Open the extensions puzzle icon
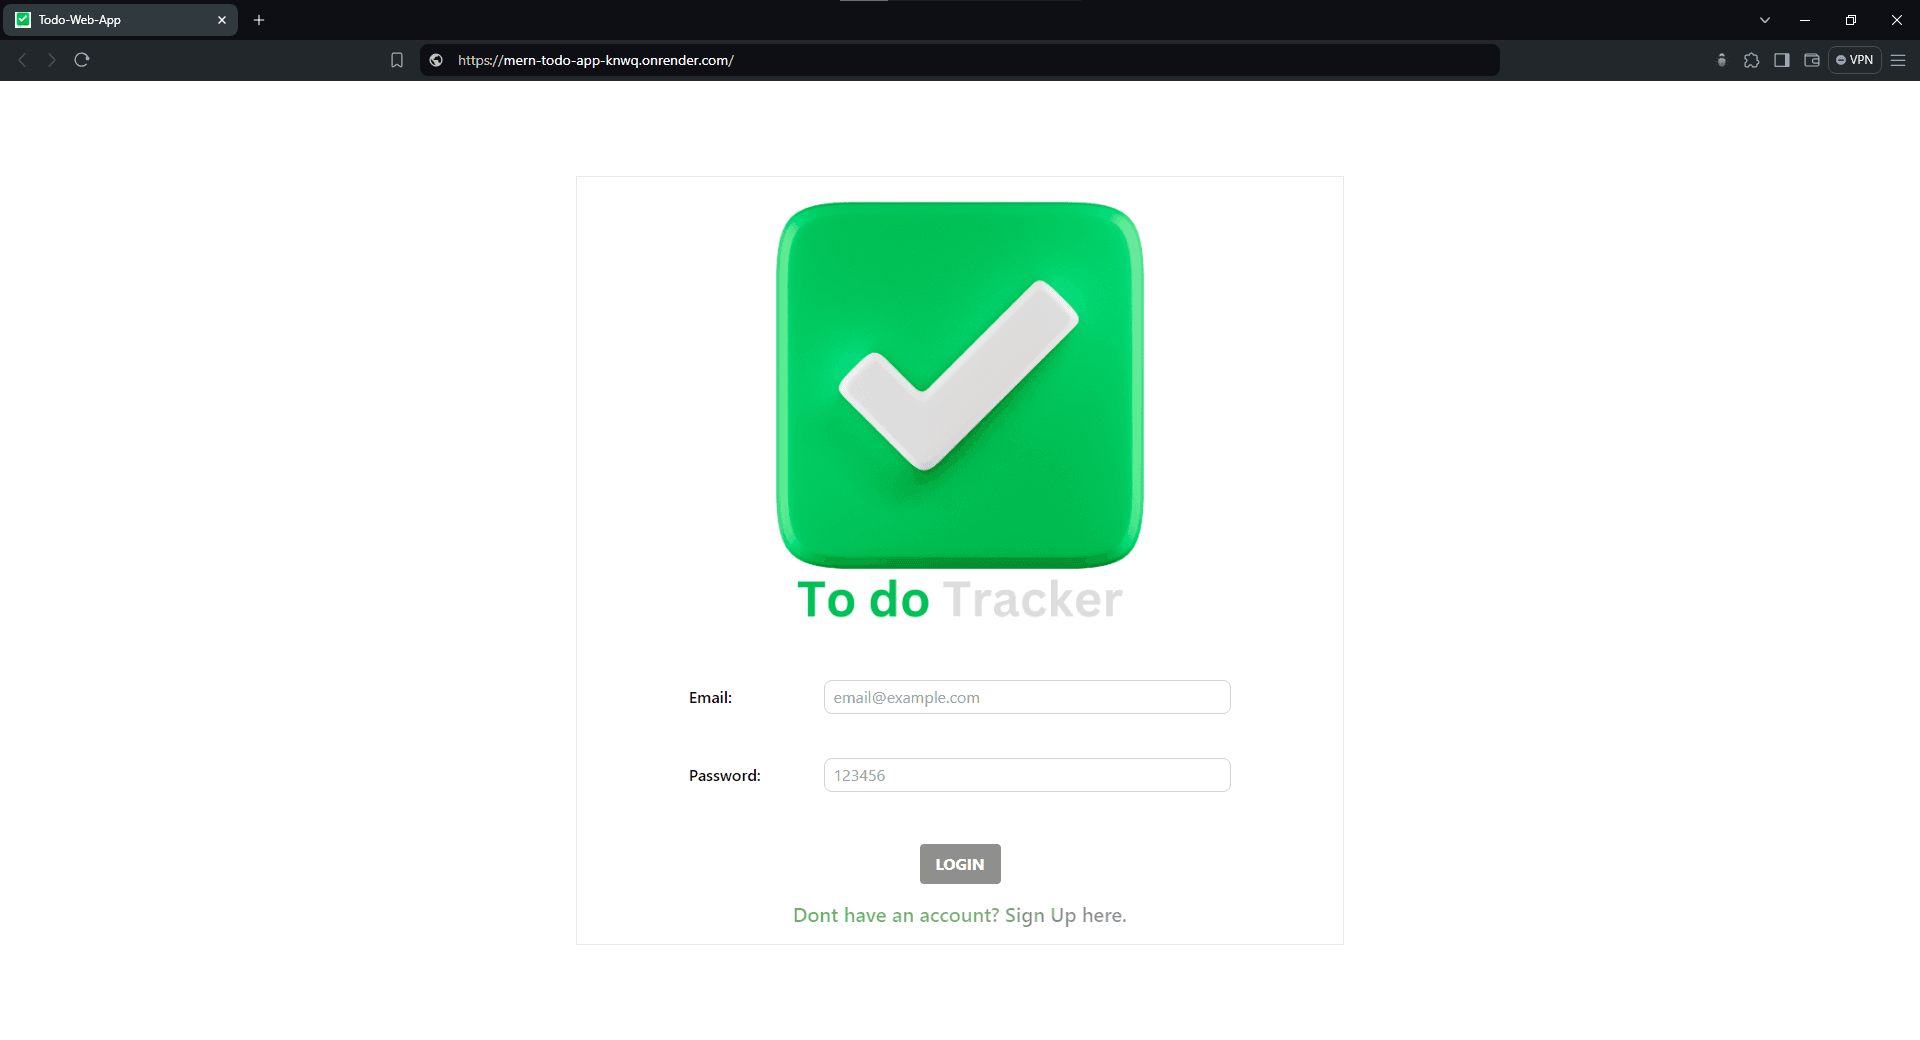This screenshot has height=1040, width=1920. click(x=1751, y=60)
